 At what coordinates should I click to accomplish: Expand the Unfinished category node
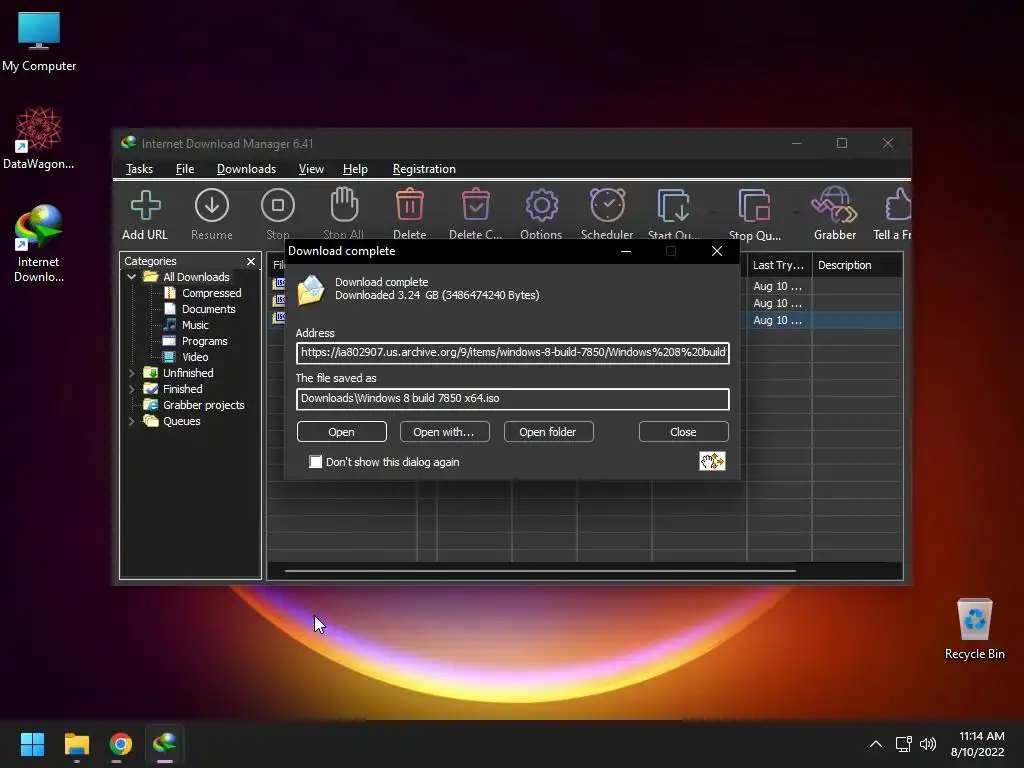(131, 373)
